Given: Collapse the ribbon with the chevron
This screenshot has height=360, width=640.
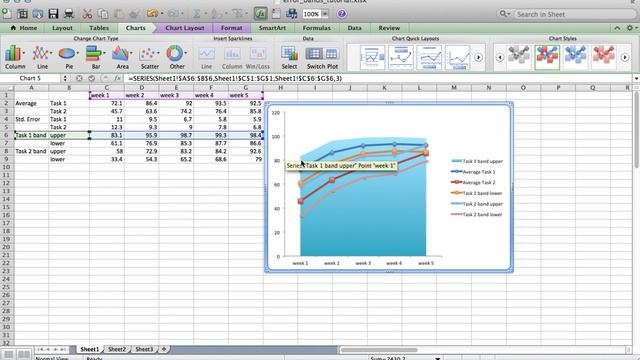Looking at the screenshot, I should [x=617, y=28].
